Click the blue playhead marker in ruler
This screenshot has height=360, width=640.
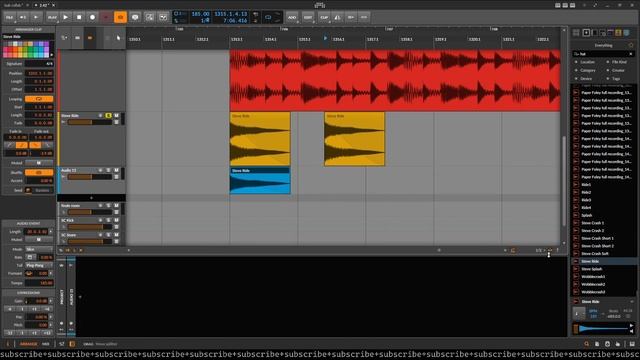[325, 38]
